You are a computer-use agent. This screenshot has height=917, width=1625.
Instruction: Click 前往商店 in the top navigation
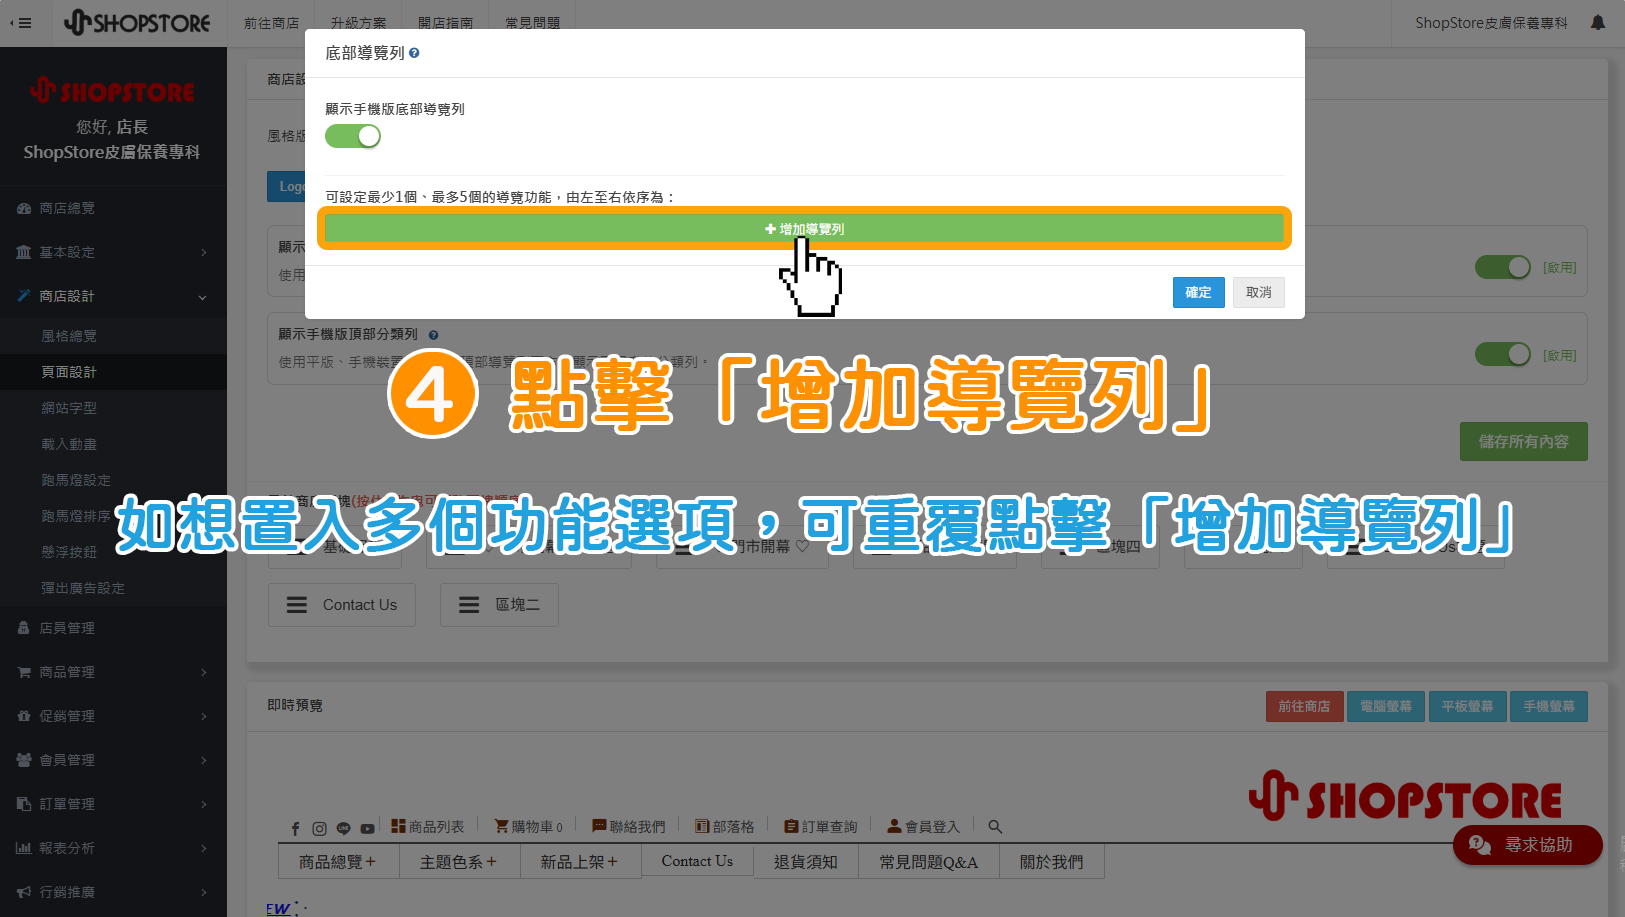point(272,23)
